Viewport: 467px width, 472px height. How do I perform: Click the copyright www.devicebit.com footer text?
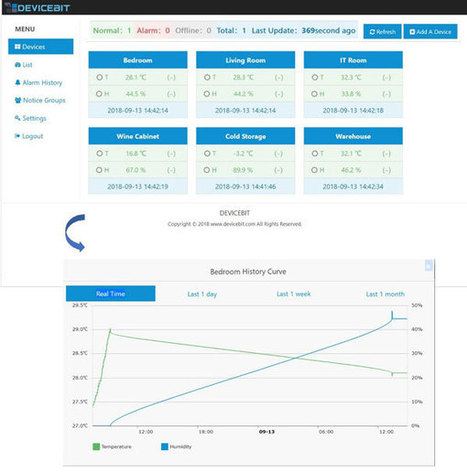click(235, 224)
